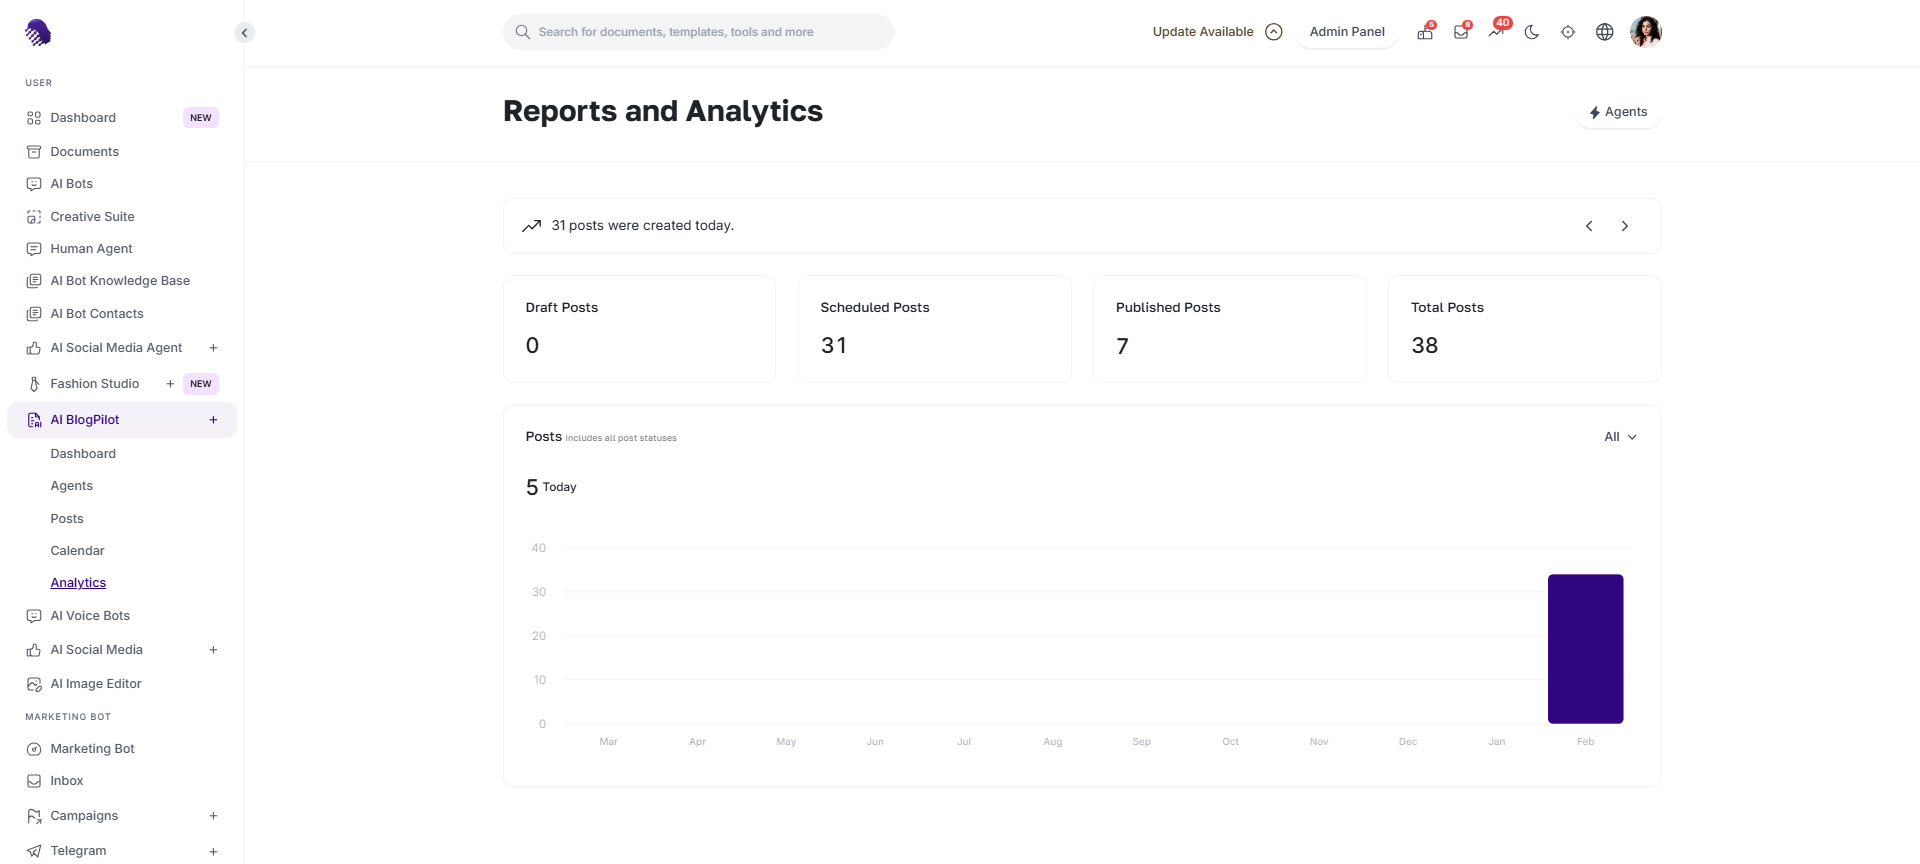The height and width of the screenshot is (864, 1920).
Task: Click the Published Posts card
Action: 1229,329
